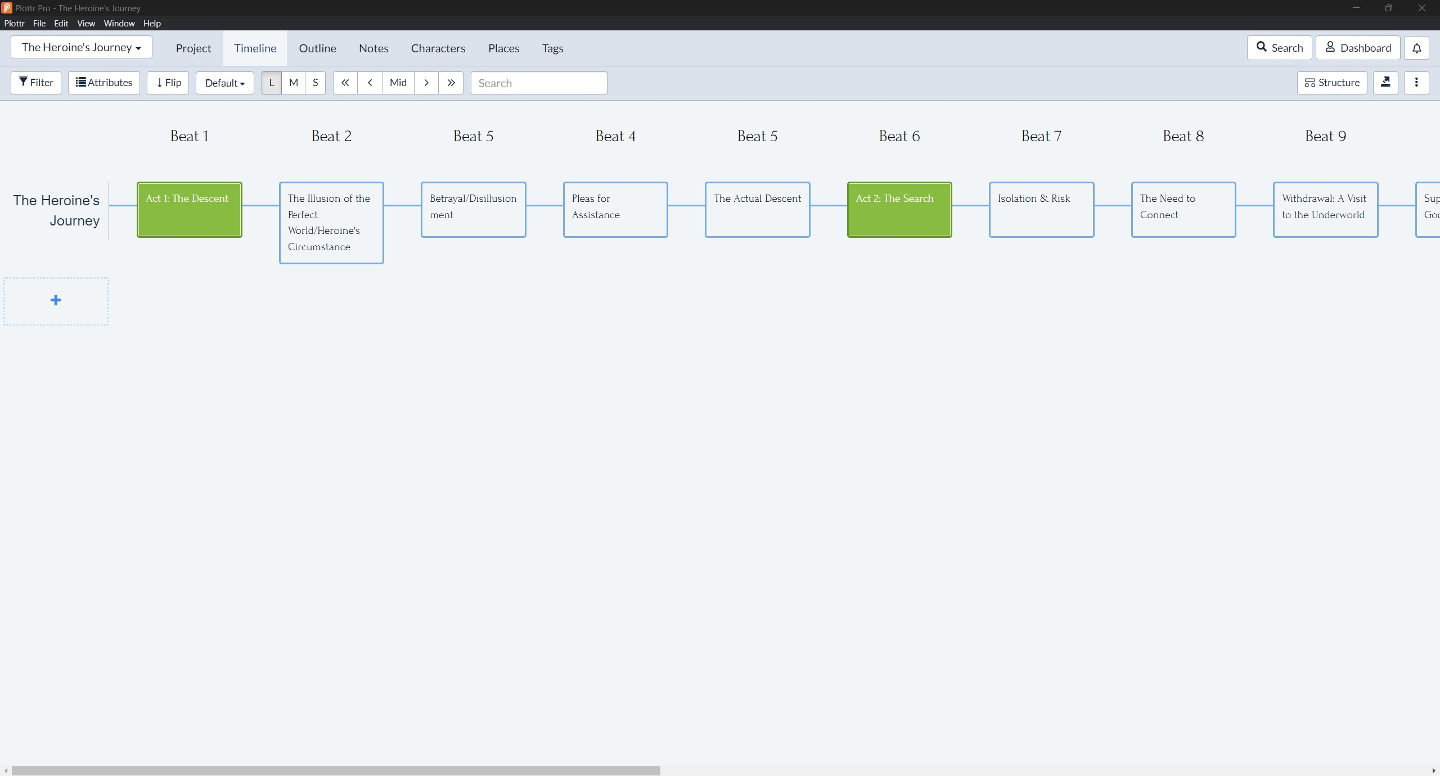Switch to the Project tab
The image size is (1440, 776).
coord(193,48)
